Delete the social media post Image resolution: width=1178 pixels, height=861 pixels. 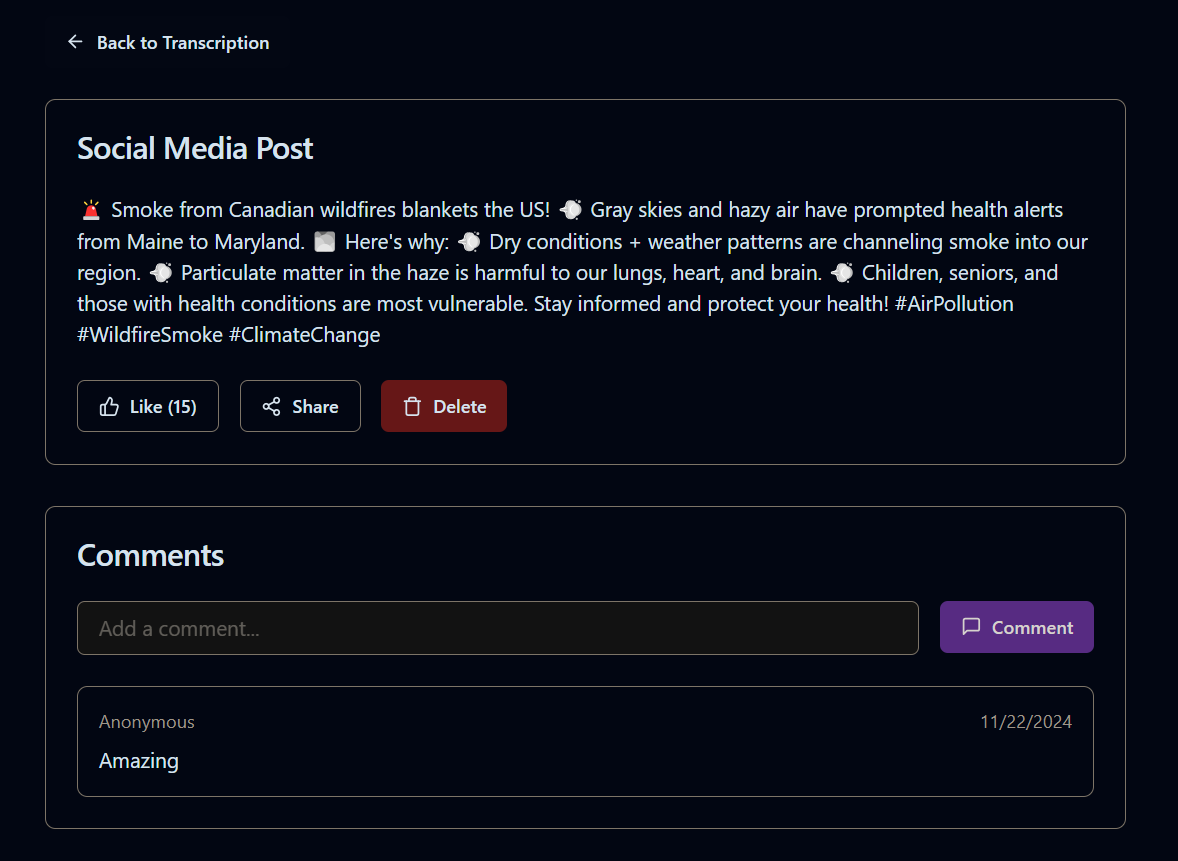[x=444, y=406]
